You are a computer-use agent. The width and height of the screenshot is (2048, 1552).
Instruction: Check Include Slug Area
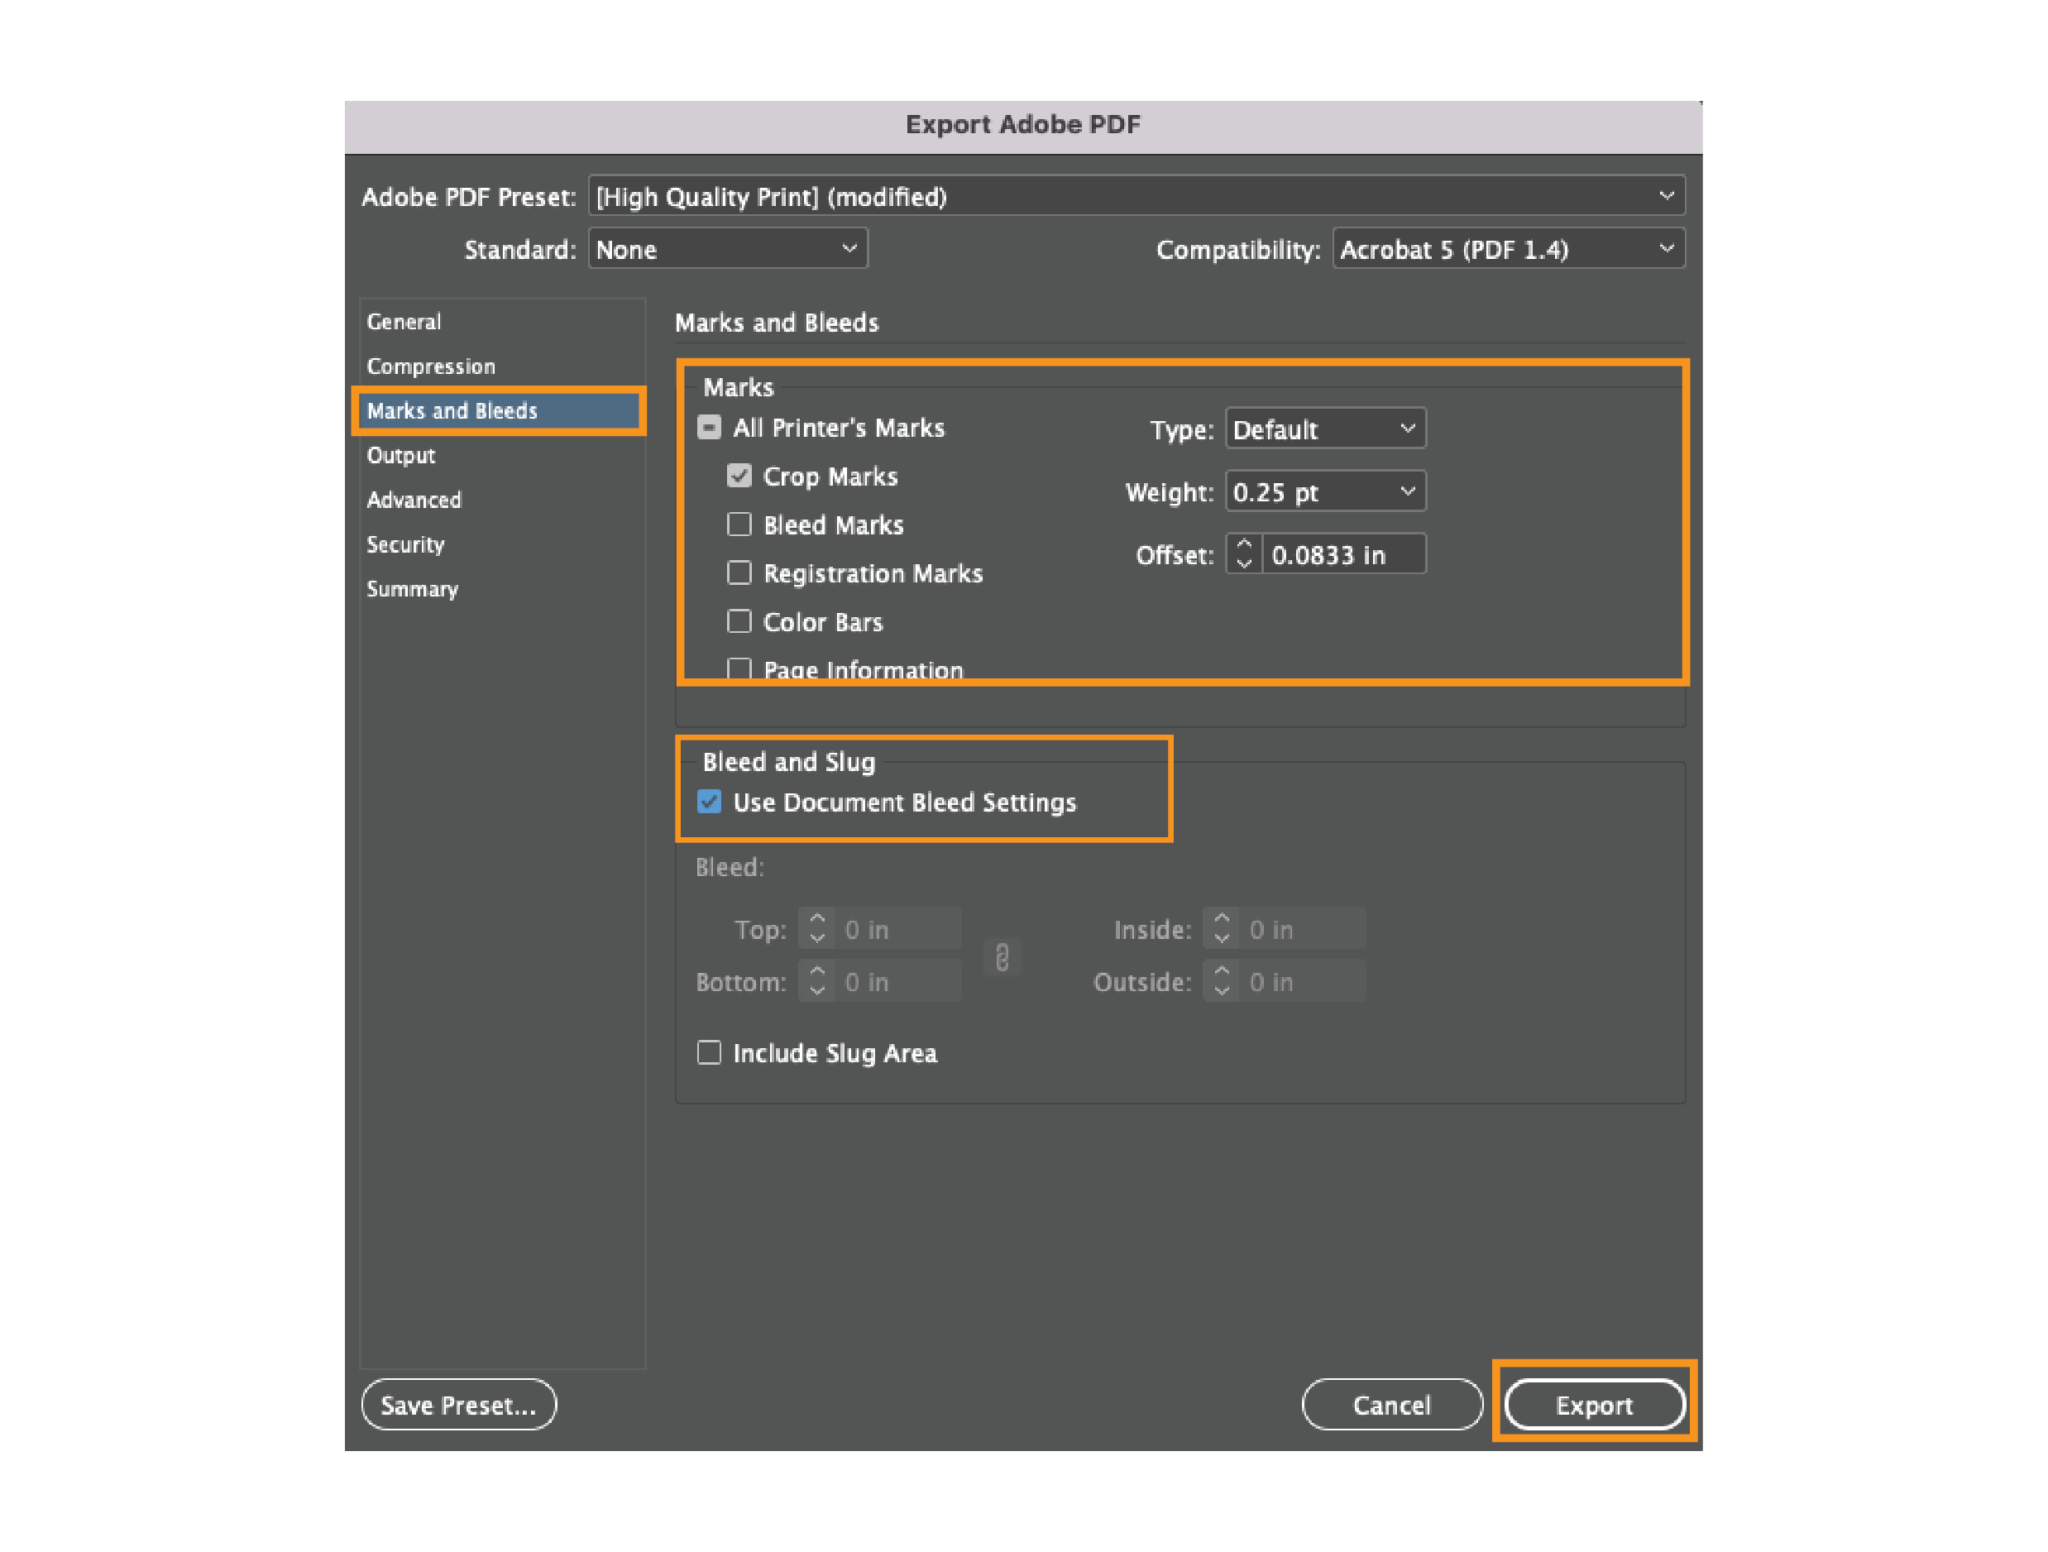click(708, 1052)
